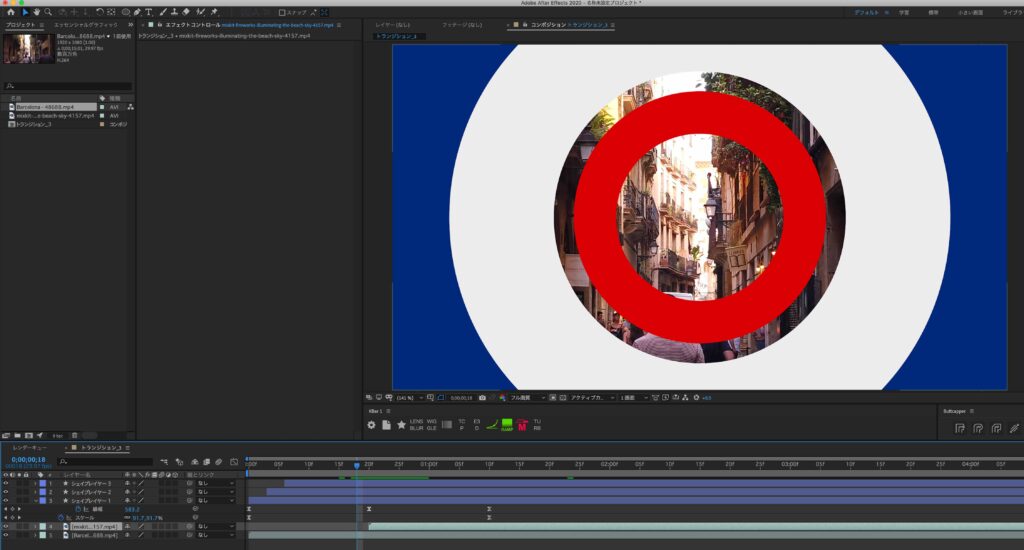1024x550 pixels.
Task: Select the Type (T) tool
Action: tap(149, 12)
